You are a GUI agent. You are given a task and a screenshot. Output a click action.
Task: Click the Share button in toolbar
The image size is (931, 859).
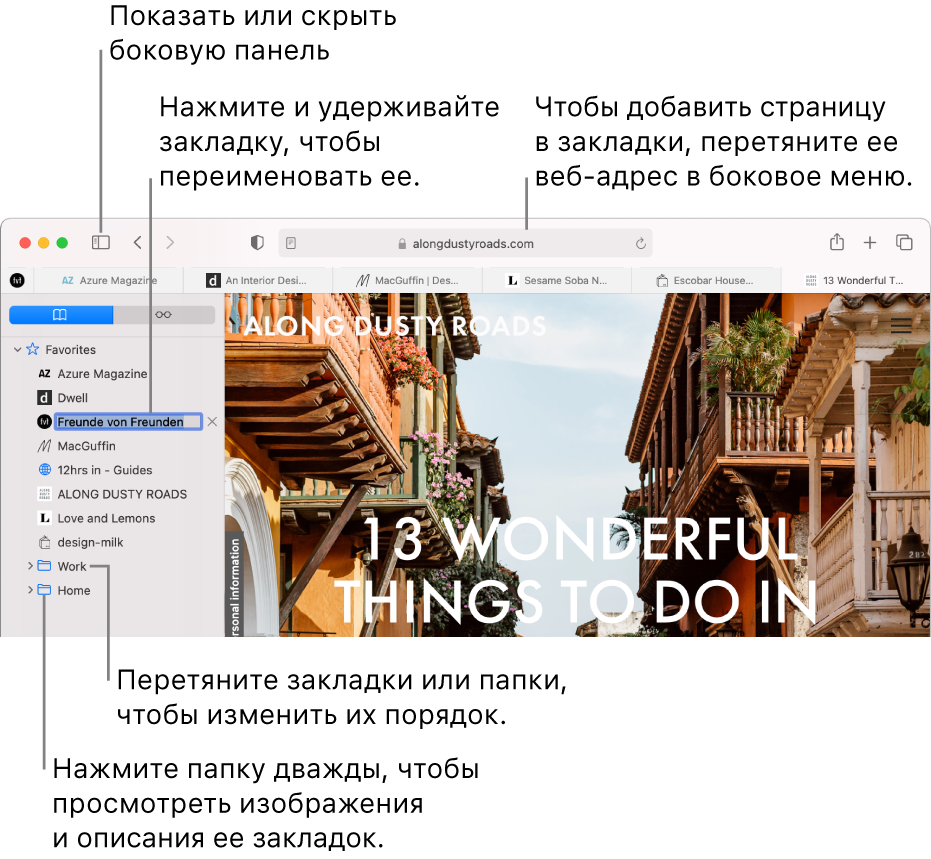pyautogui.click(x=837, y=242)
